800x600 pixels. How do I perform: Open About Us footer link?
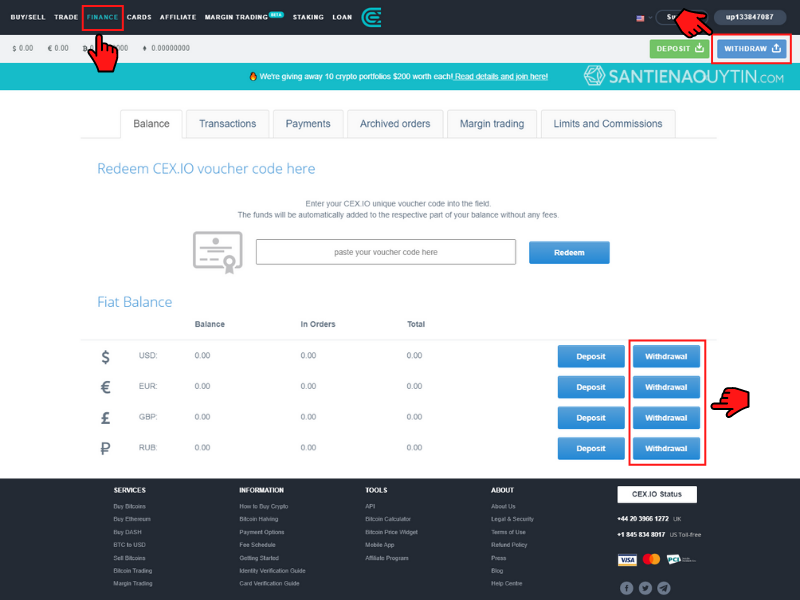click(504, 507)
